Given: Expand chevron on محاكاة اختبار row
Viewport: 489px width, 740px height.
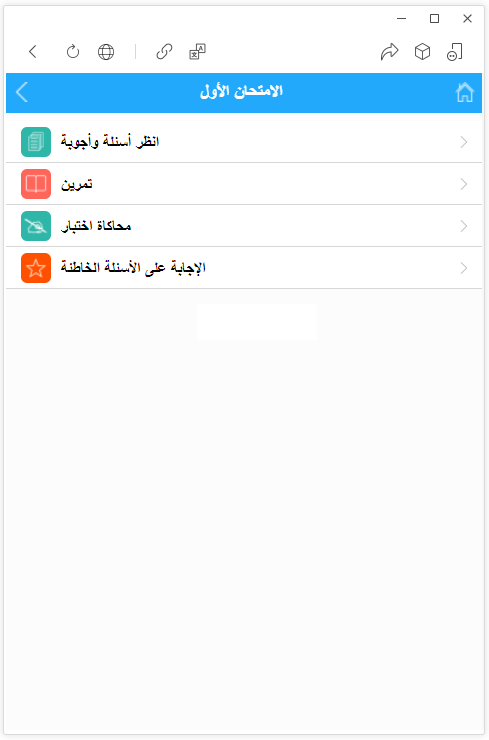Looking at the screenshot, I should [464, 226].
